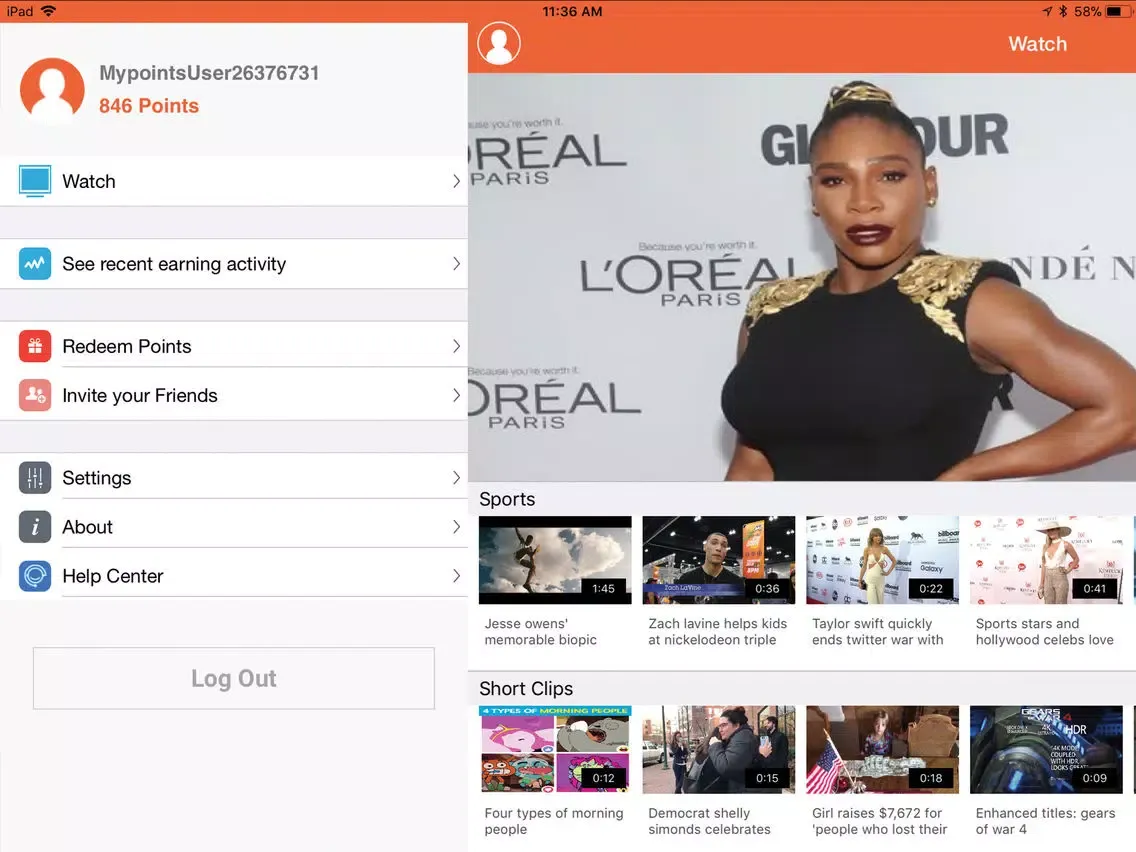Play the Sports stars and Hollywood celebs thumbnail
This screenshot has height=852, width=1136.
point(1046,560)
